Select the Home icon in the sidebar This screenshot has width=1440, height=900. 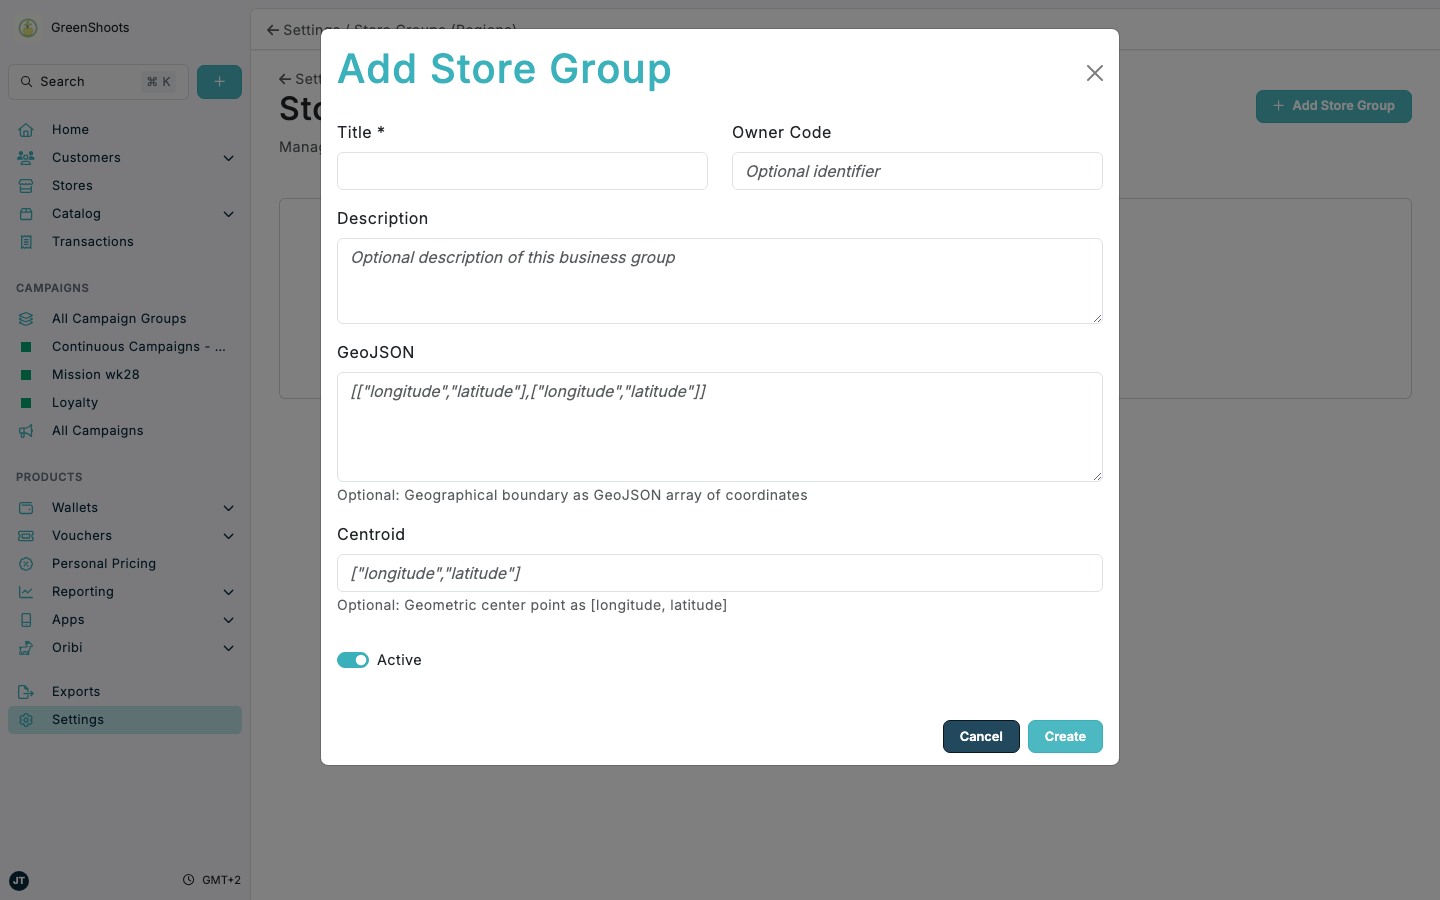(x=27, y=129)
